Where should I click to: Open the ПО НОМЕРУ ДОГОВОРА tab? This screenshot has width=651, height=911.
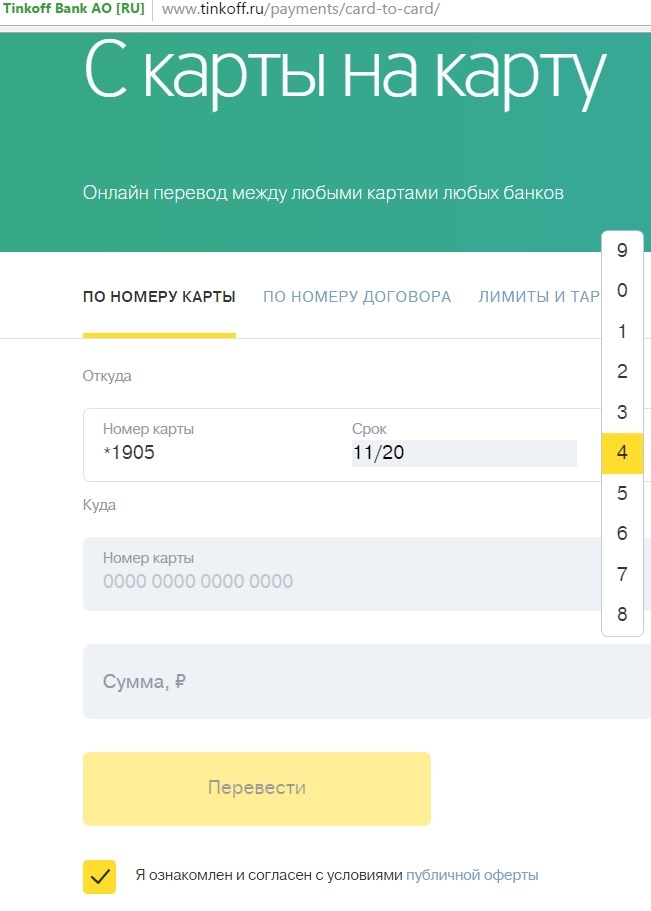point(357,297)
